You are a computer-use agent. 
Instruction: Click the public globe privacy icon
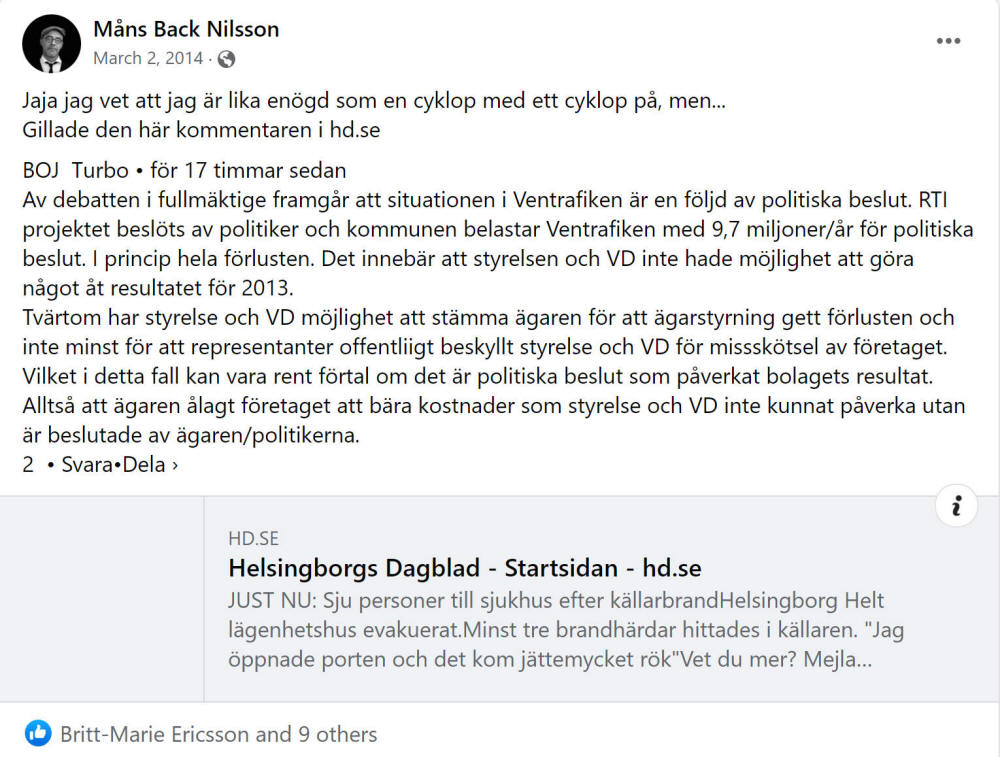(x=226, y=59)
